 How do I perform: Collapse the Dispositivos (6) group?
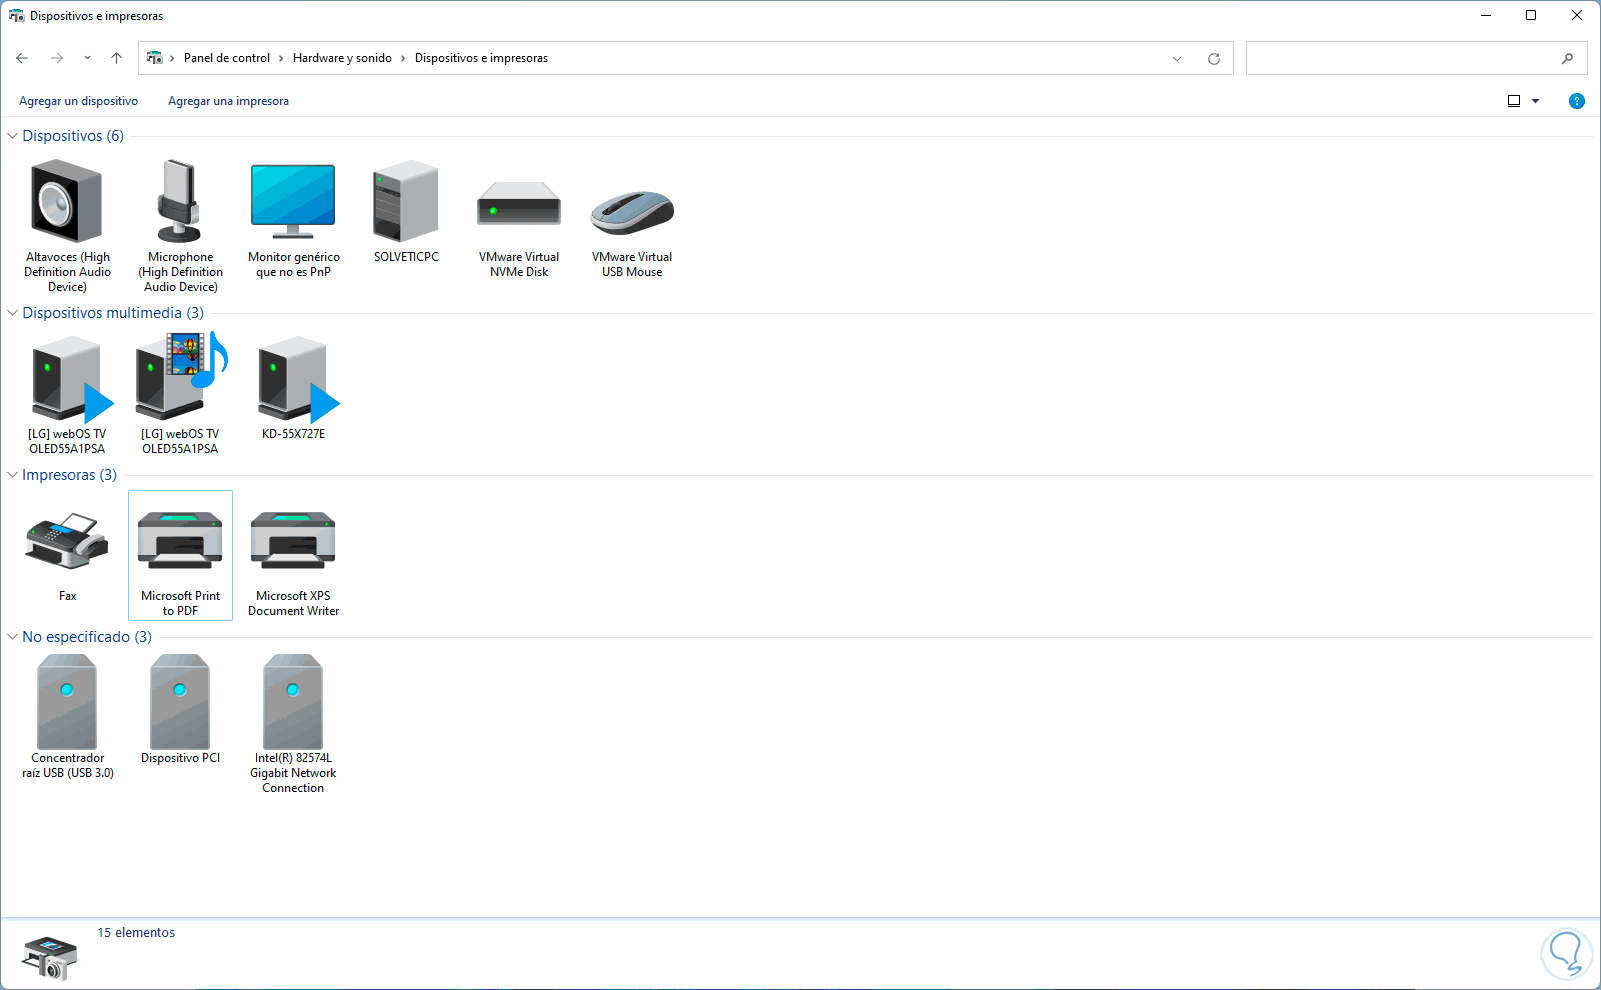(12, 136)
